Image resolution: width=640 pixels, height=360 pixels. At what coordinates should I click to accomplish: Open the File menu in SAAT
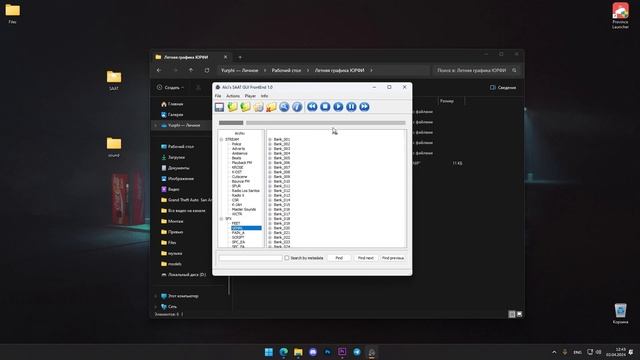pyautogui.click(x=218, y=96)
